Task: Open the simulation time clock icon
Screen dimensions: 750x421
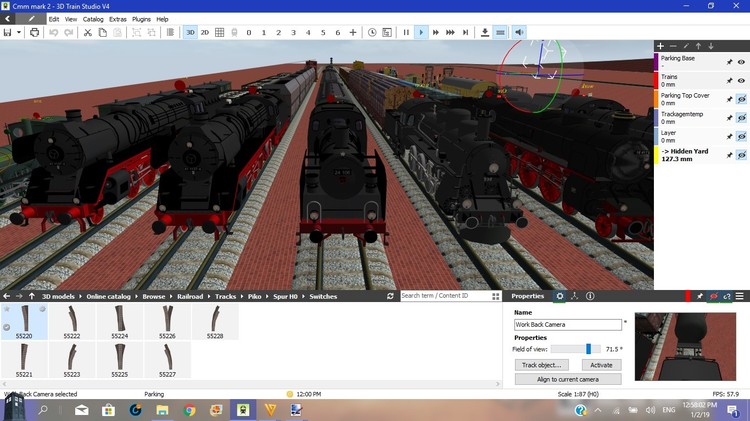Action: pyautogui.click(x=372, y=33)
